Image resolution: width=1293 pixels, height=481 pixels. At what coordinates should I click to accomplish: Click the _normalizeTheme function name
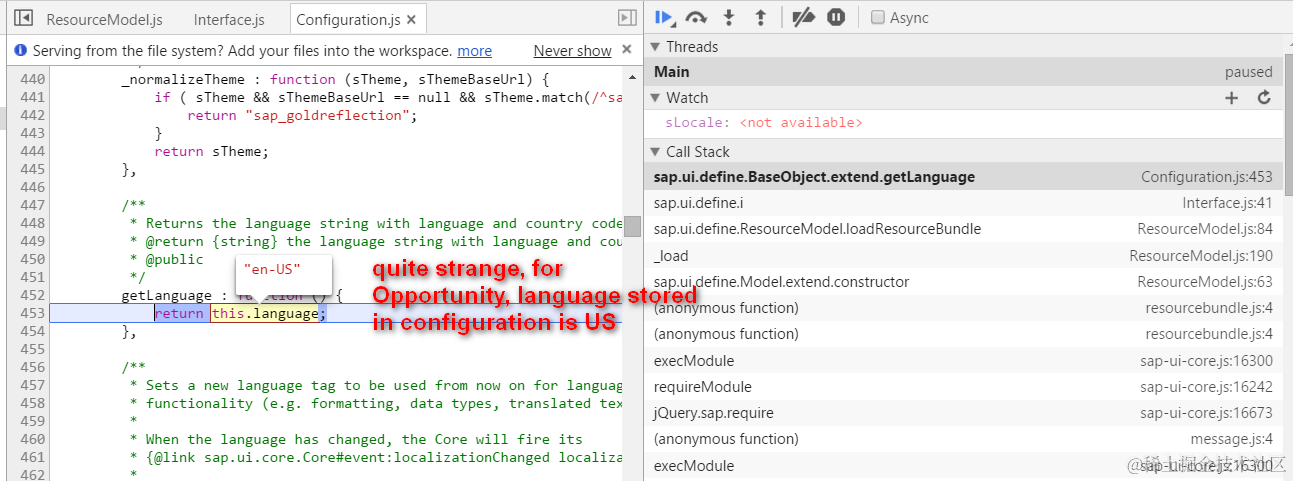183,79
